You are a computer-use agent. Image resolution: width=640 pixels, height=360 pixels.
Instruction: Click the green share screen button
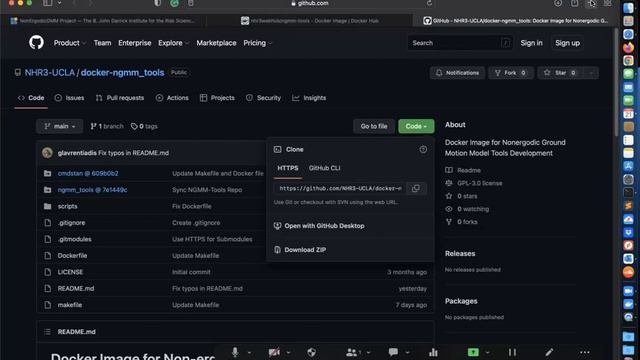[x=473, y=352]
